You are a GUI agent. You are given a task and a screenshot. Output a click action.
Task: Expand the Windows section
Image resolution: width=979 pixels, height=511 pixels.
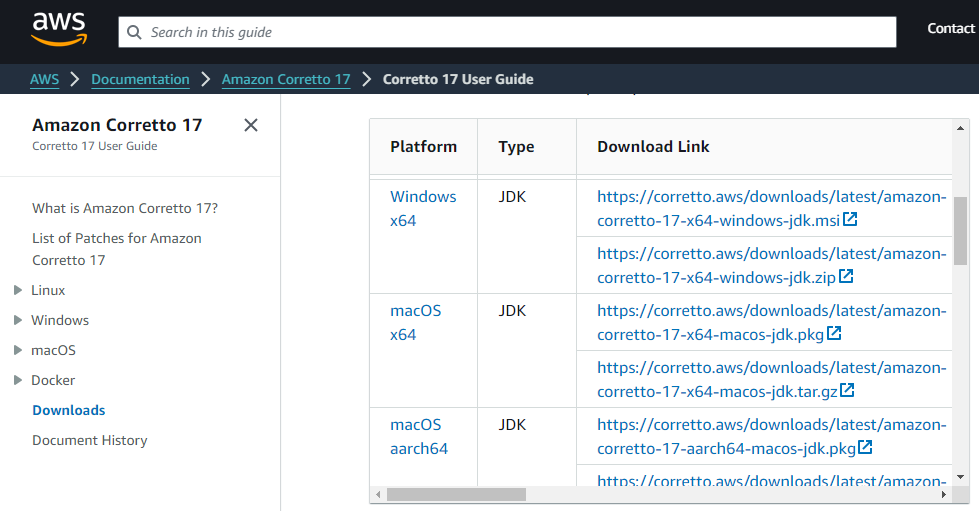tap(18, 320)
